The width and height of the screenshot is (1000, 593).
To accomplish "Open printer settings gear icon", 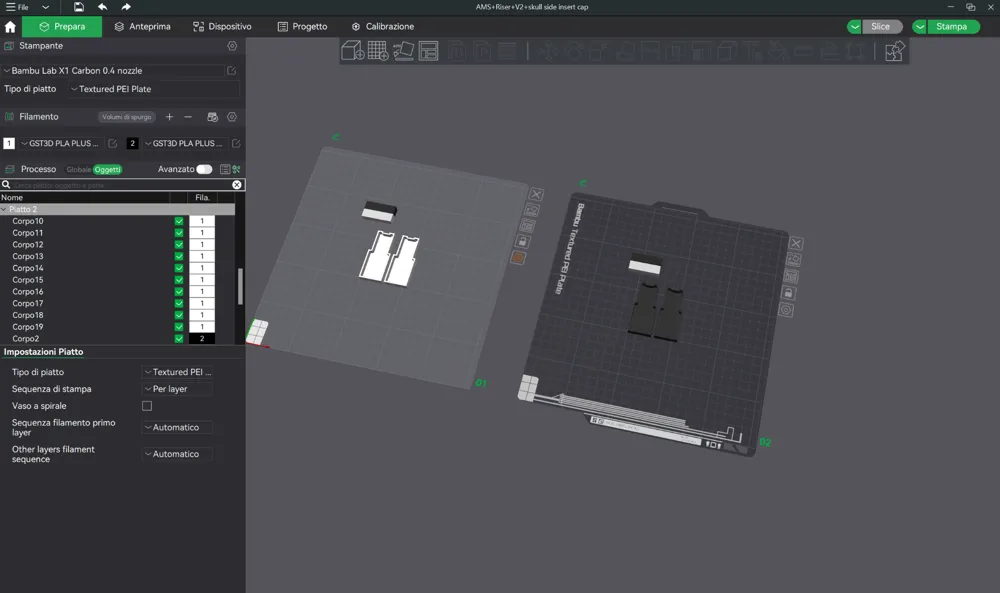I will coord(232,46).
